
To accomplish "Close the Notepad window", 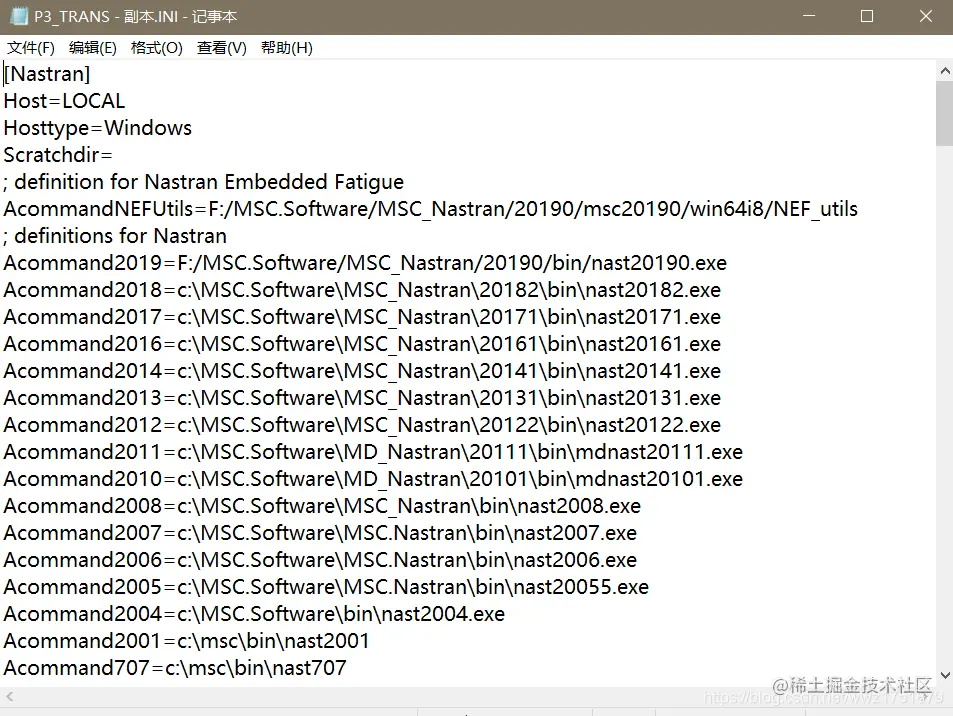I will coord(925,16).
